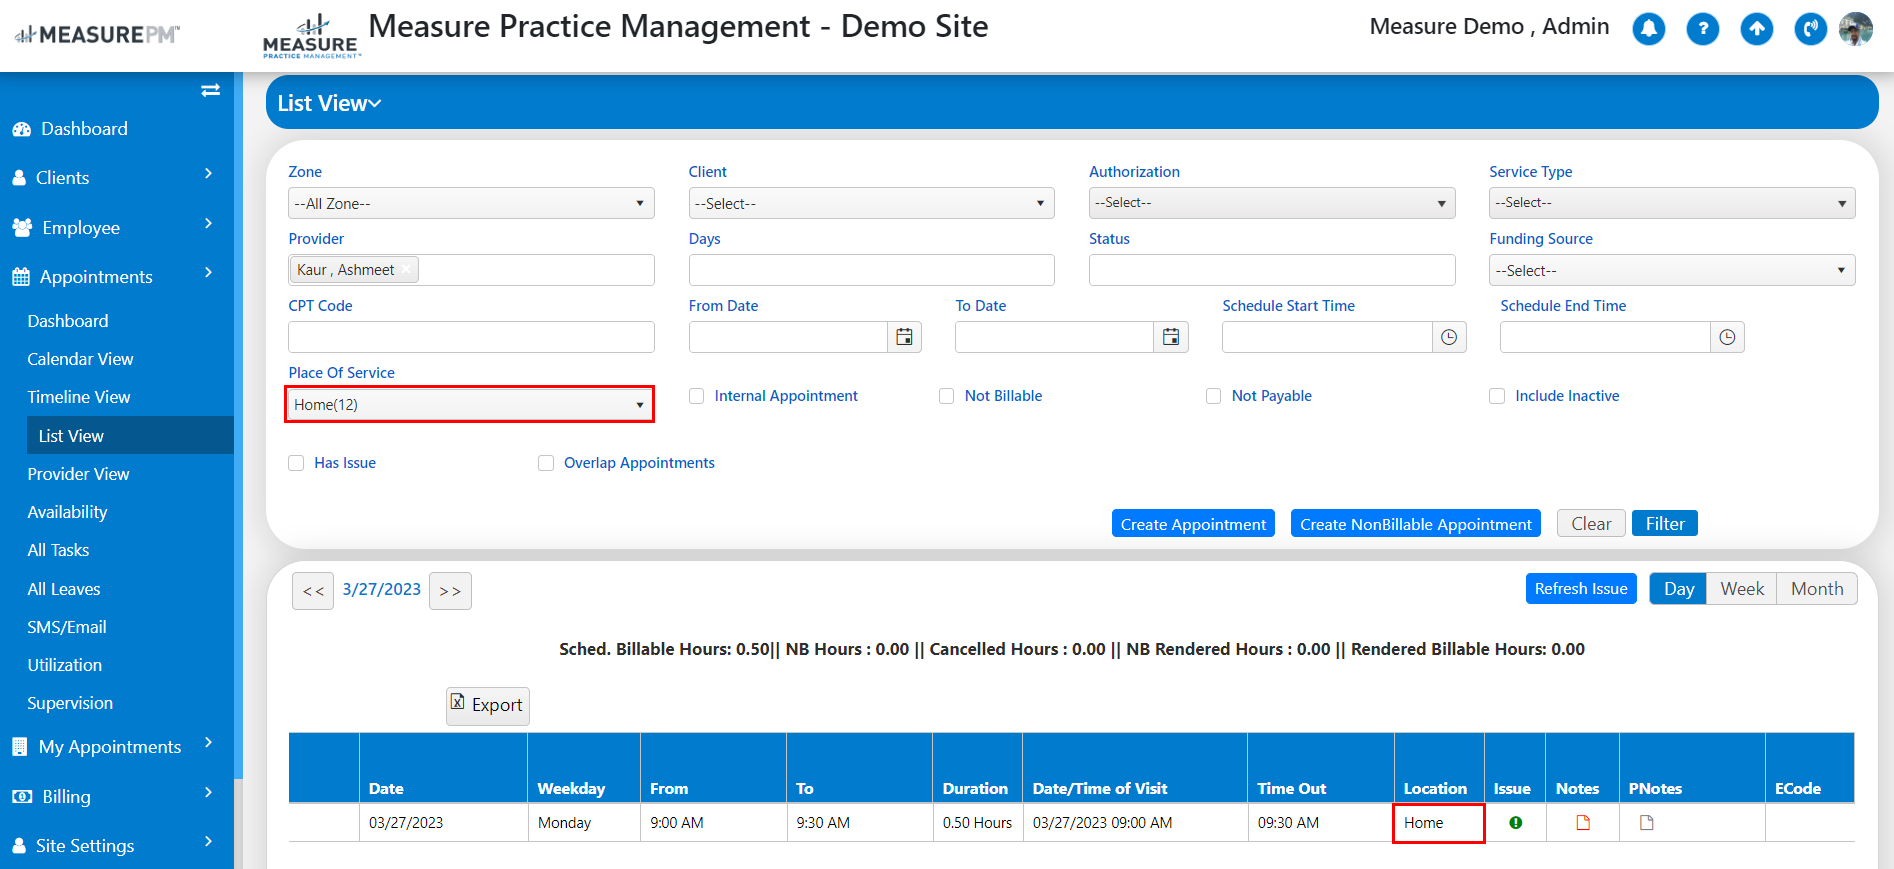This screenshot has height=869, width=1894.
Task: Sort by the Date column header
Action: [x=386, y=789]
